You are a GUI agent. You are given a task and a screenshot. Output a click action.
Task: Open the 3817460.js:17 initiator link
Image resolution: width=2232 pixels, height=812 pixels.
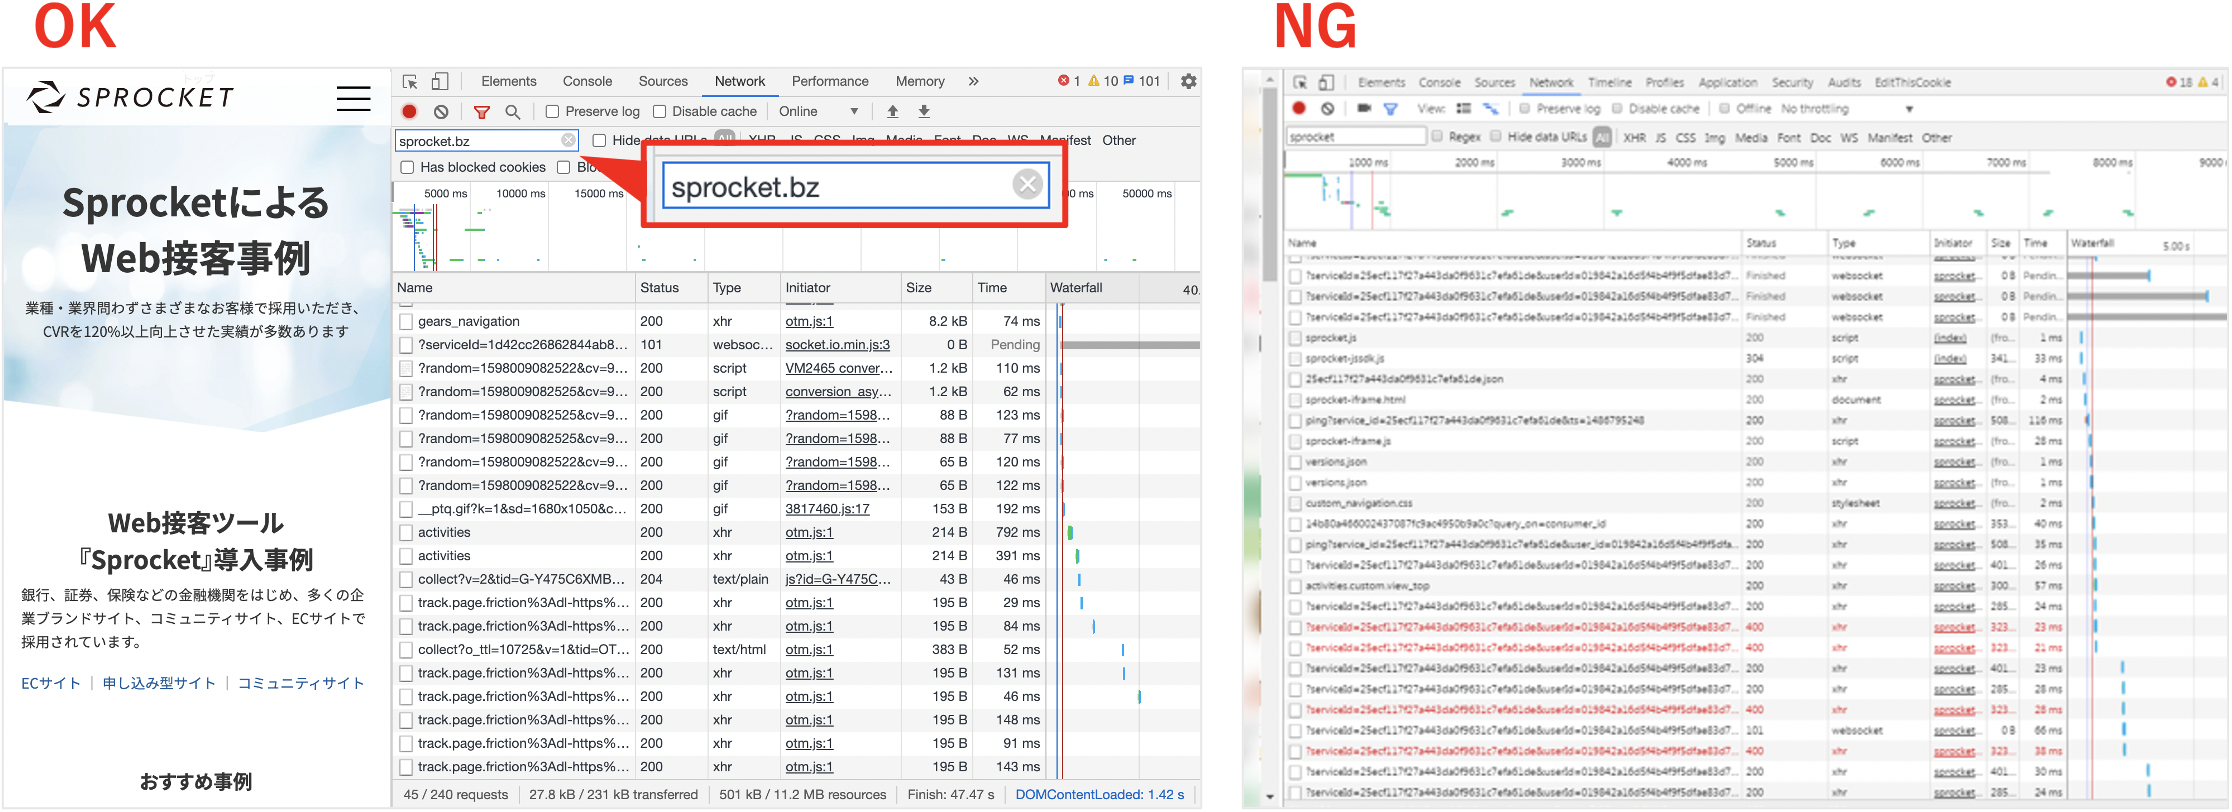[828, 509]
